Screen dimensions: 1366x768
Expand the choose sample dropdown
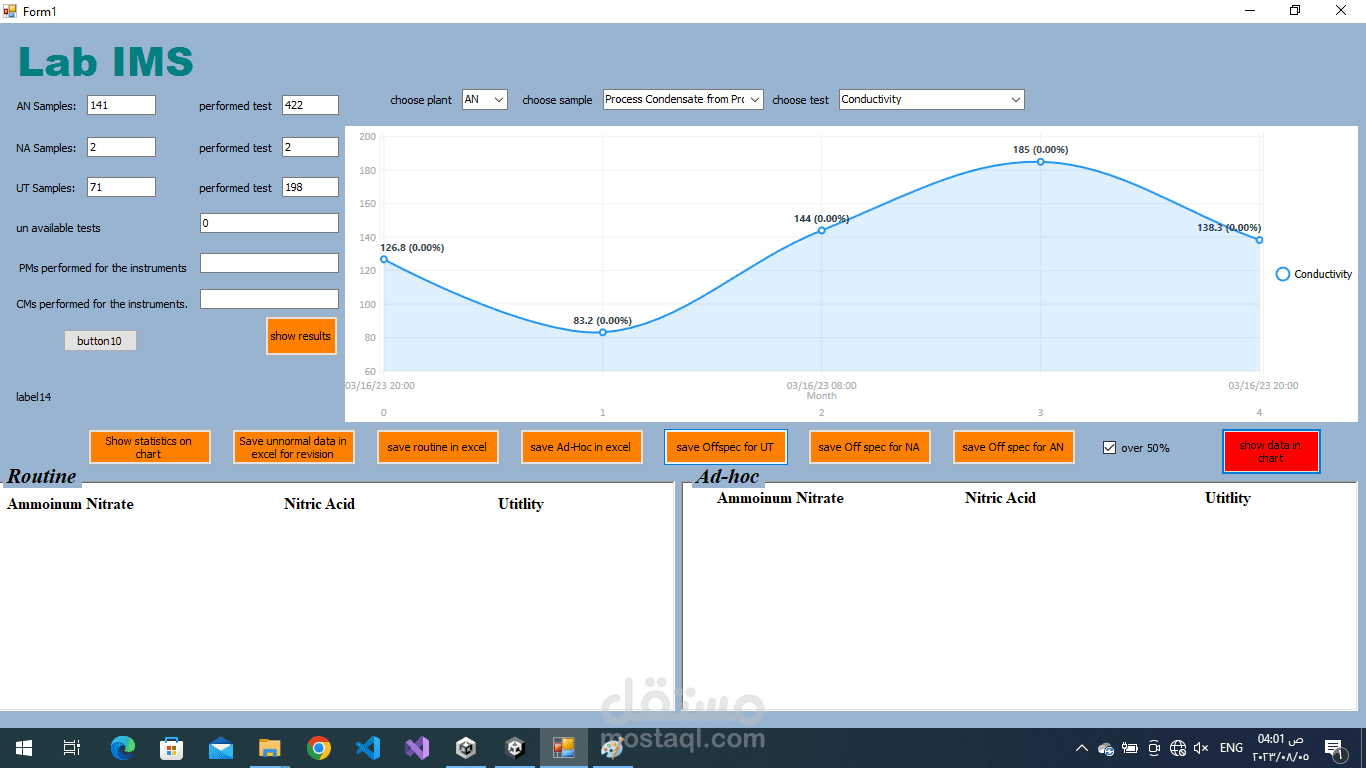pos(683,100)
